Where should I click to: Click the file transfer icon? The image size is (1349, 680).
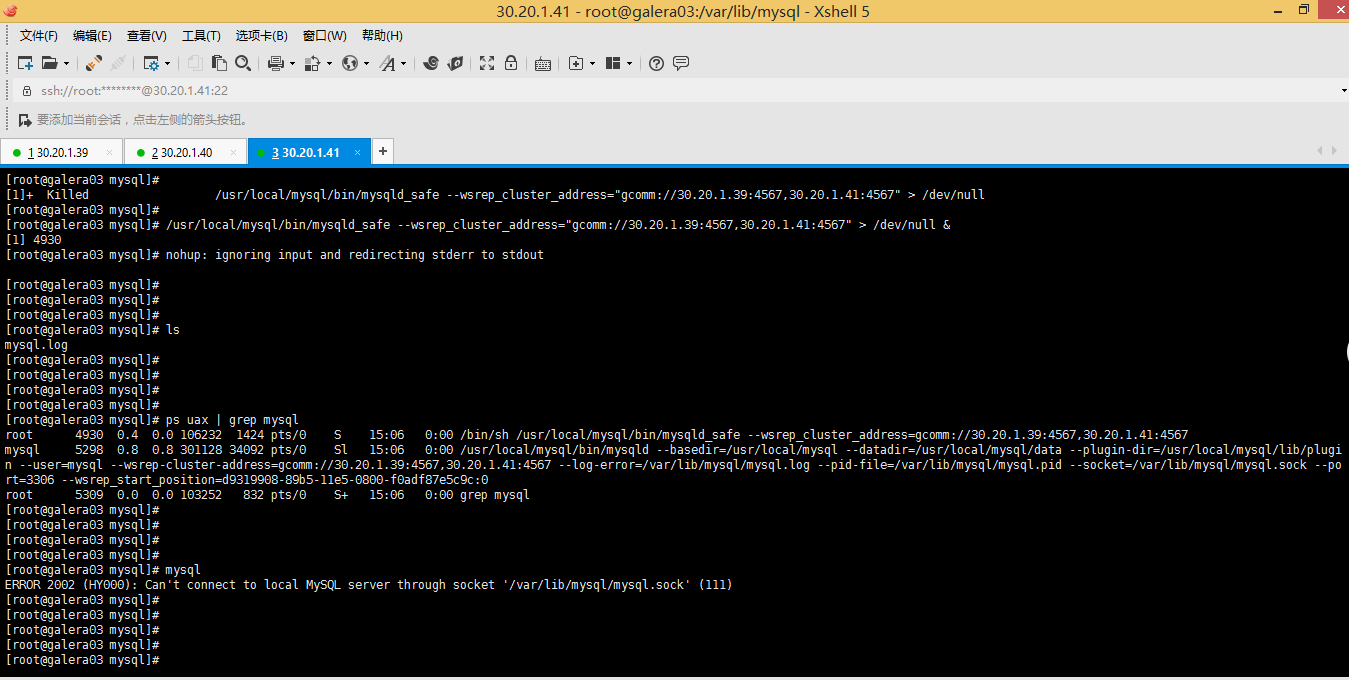(312, 63)
